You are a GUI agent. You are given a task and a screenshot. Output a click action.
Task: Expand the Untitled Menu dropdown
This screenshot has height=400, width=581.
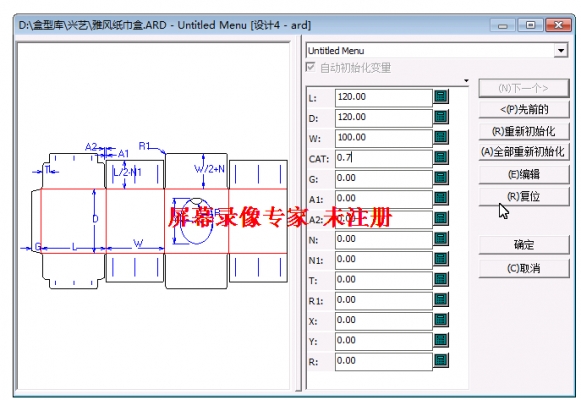pyautogui.click(x=561, y=50)
